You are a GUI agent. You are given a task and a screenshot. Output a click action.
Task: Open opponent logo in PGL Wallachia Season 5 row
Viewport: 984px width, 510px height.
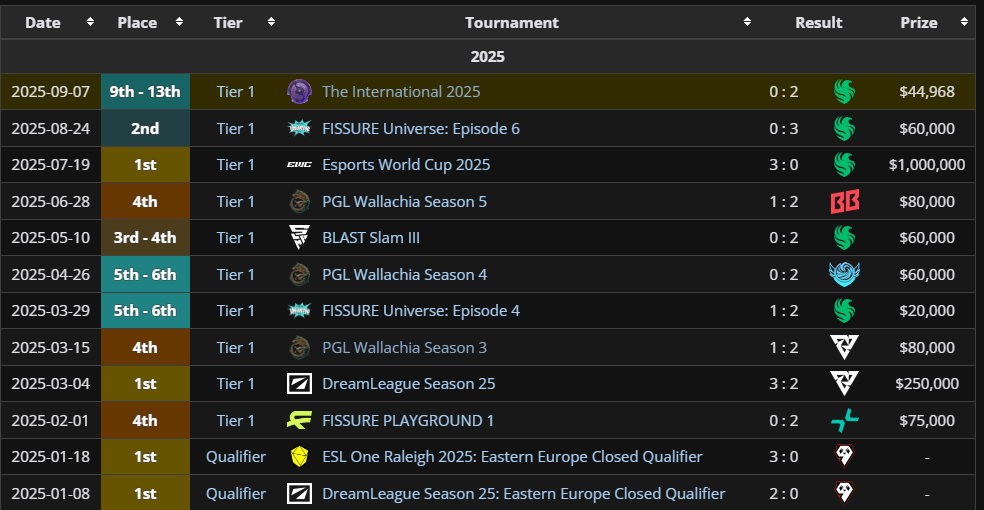point(844,202)
